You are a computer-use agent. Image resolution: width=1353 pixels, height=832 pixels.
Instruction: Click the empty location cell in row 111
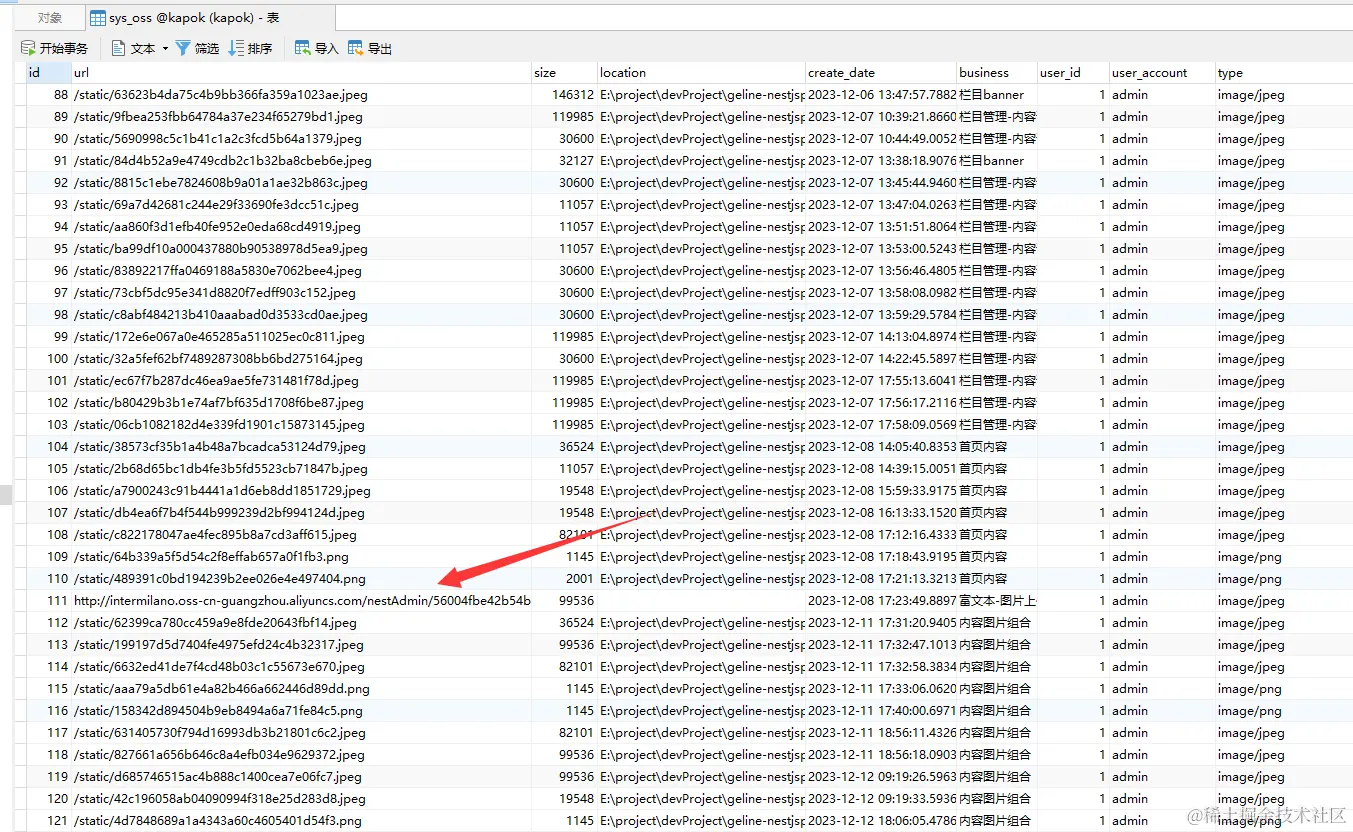(701, 601)
